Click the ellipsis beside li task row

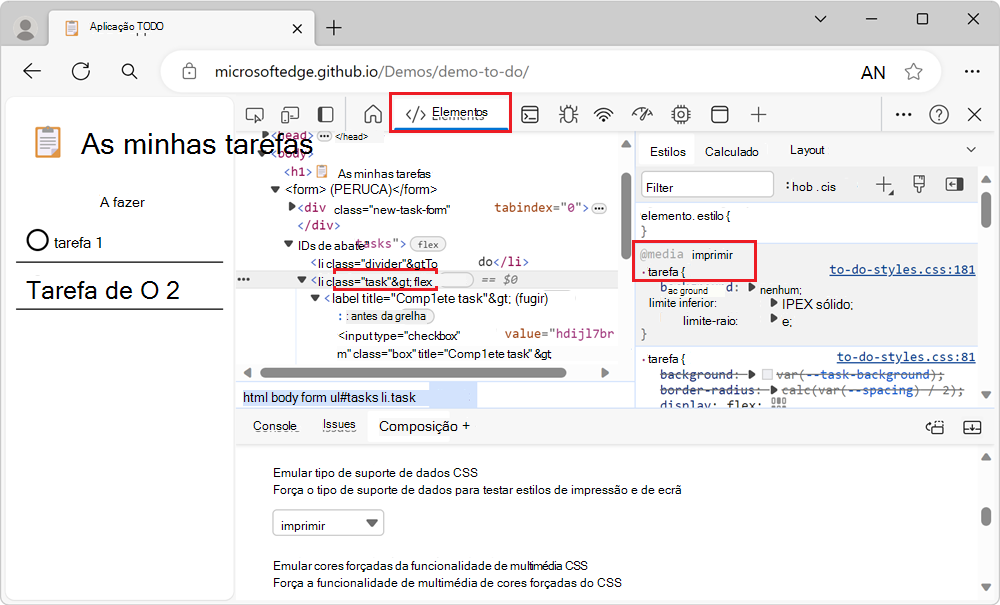coord(244,280)
